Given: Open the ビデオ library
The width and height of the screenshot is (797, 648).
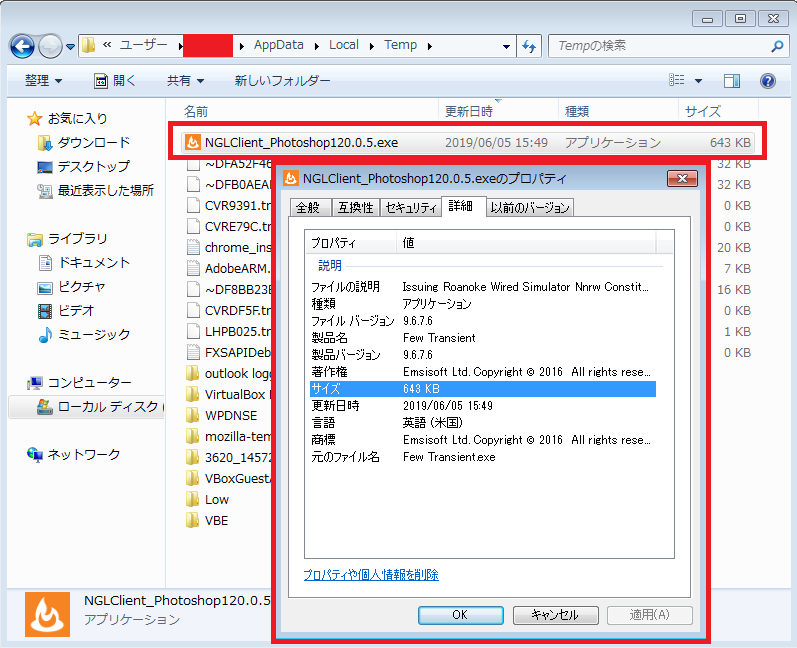Looking at the screenshot, I should [x=67, y=311].
